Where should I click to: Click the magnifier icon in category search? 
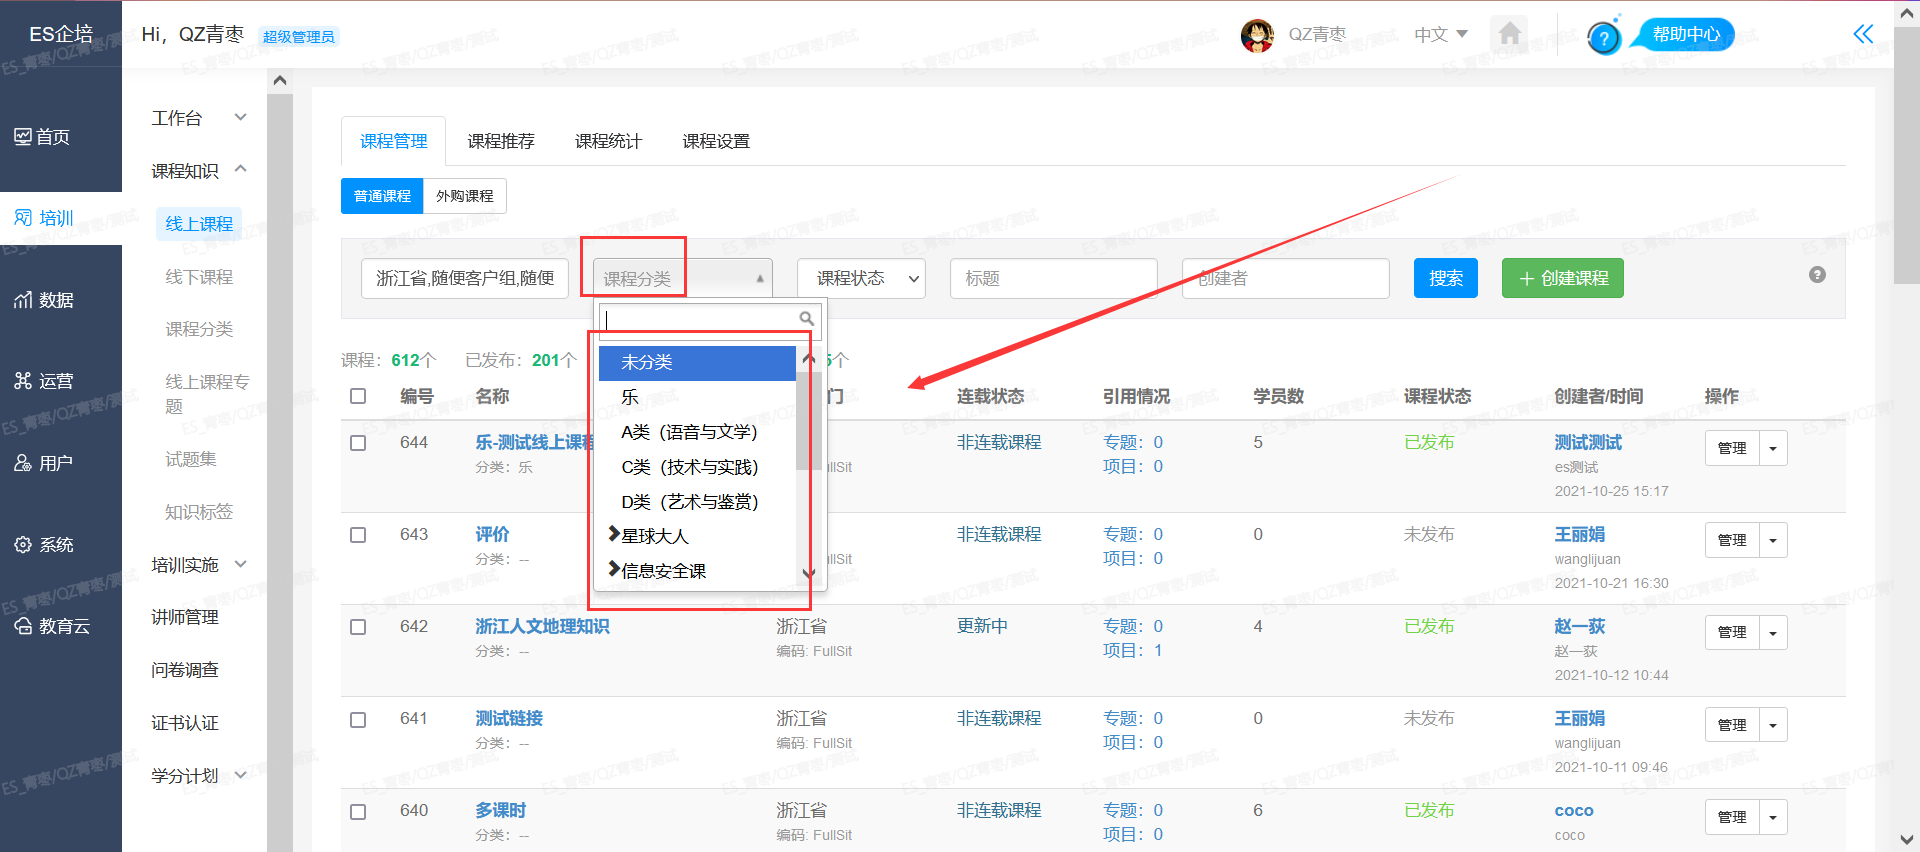(806, 318)
